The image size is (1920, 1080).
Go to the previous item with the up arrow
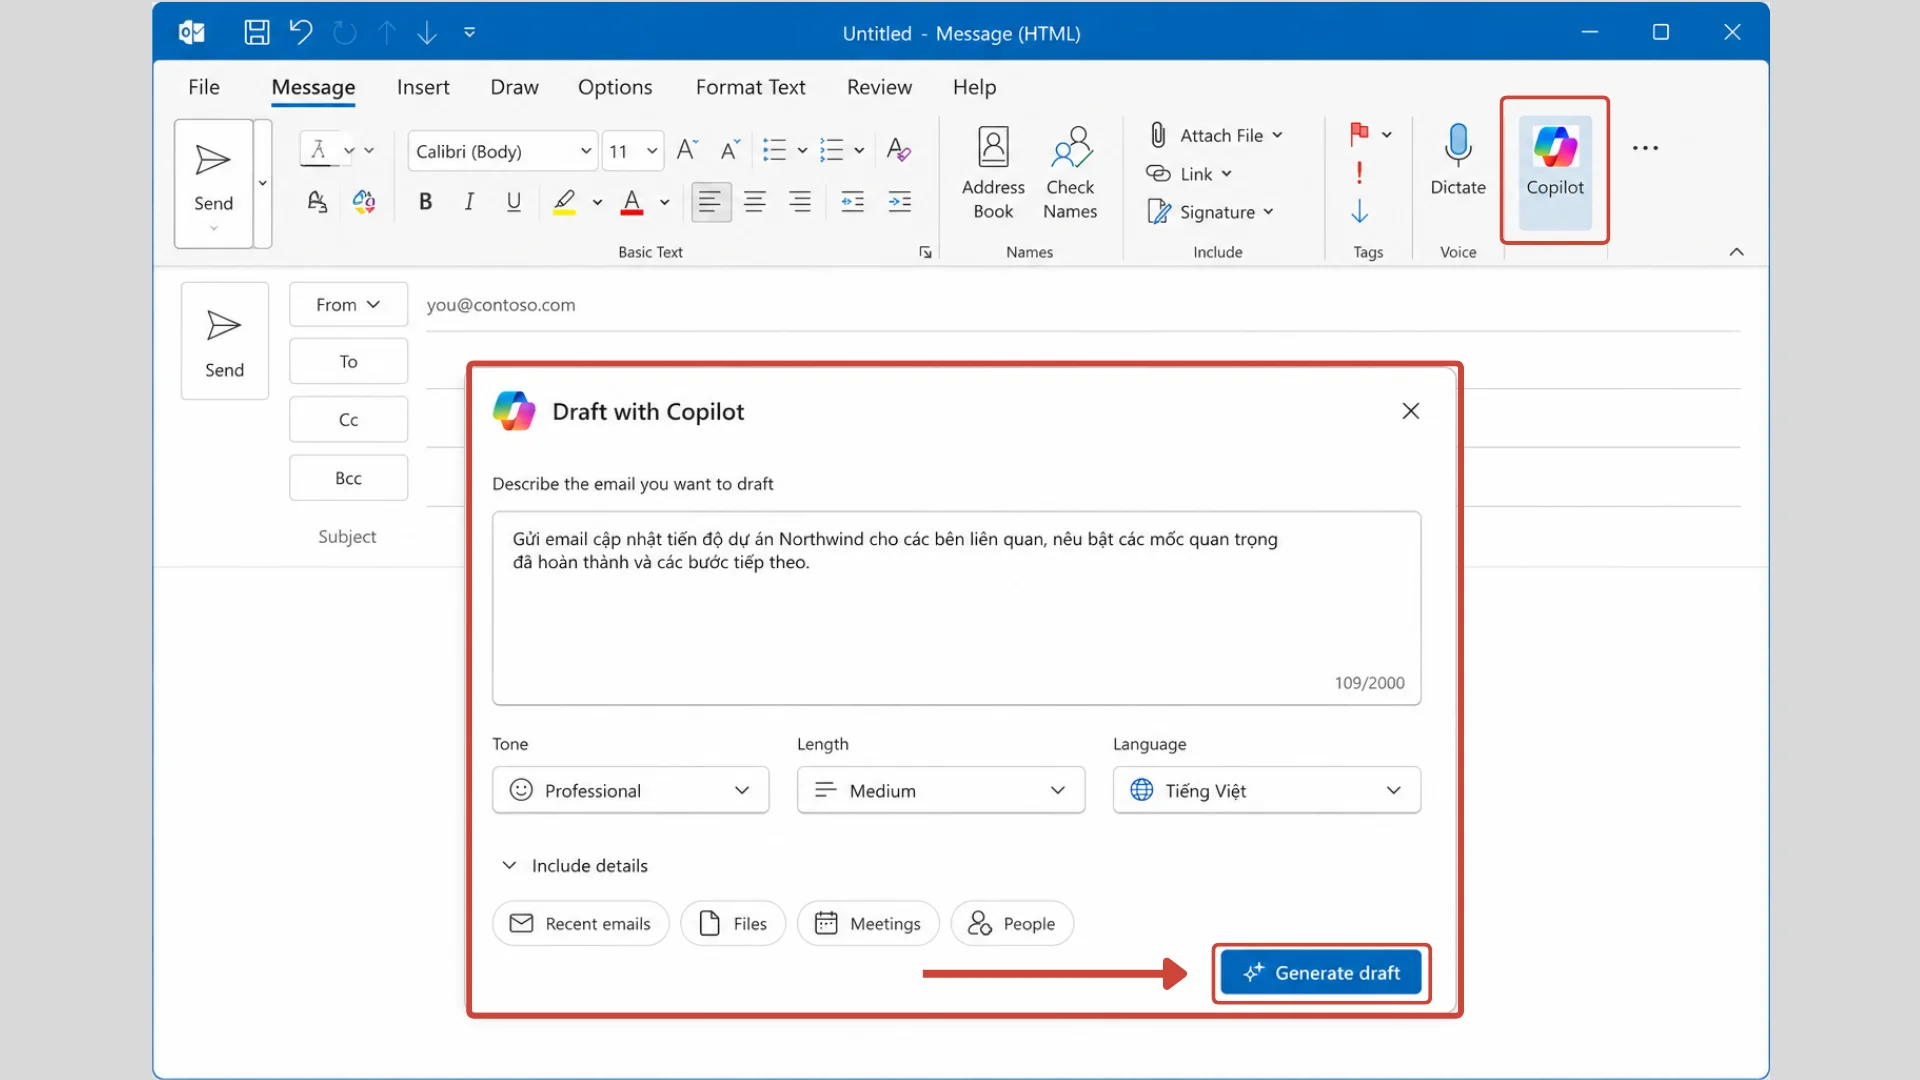coord(387,33)
